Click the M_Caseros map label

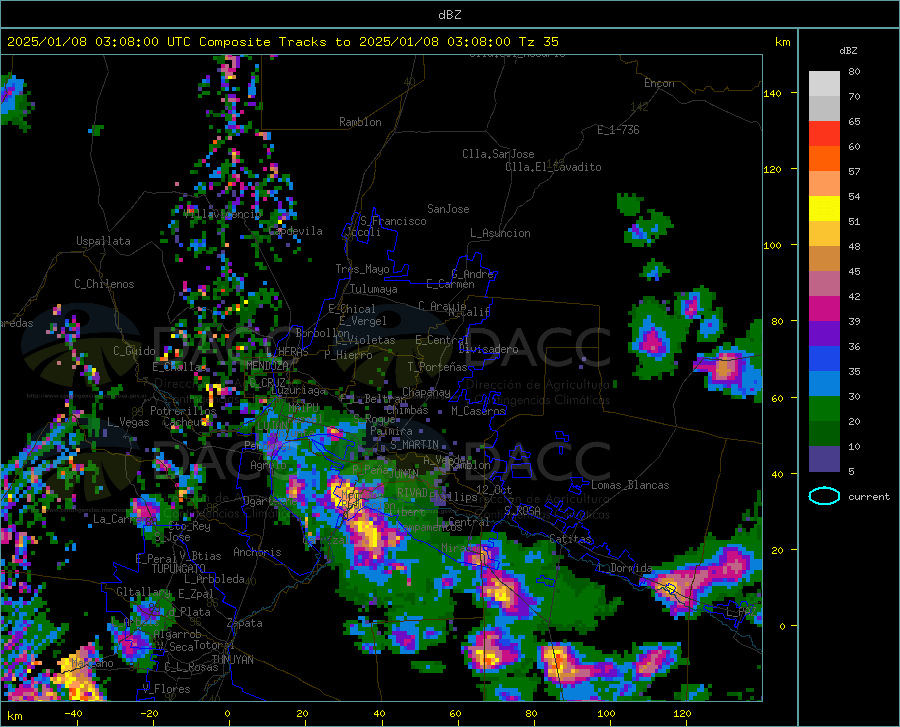pos(478,411)
